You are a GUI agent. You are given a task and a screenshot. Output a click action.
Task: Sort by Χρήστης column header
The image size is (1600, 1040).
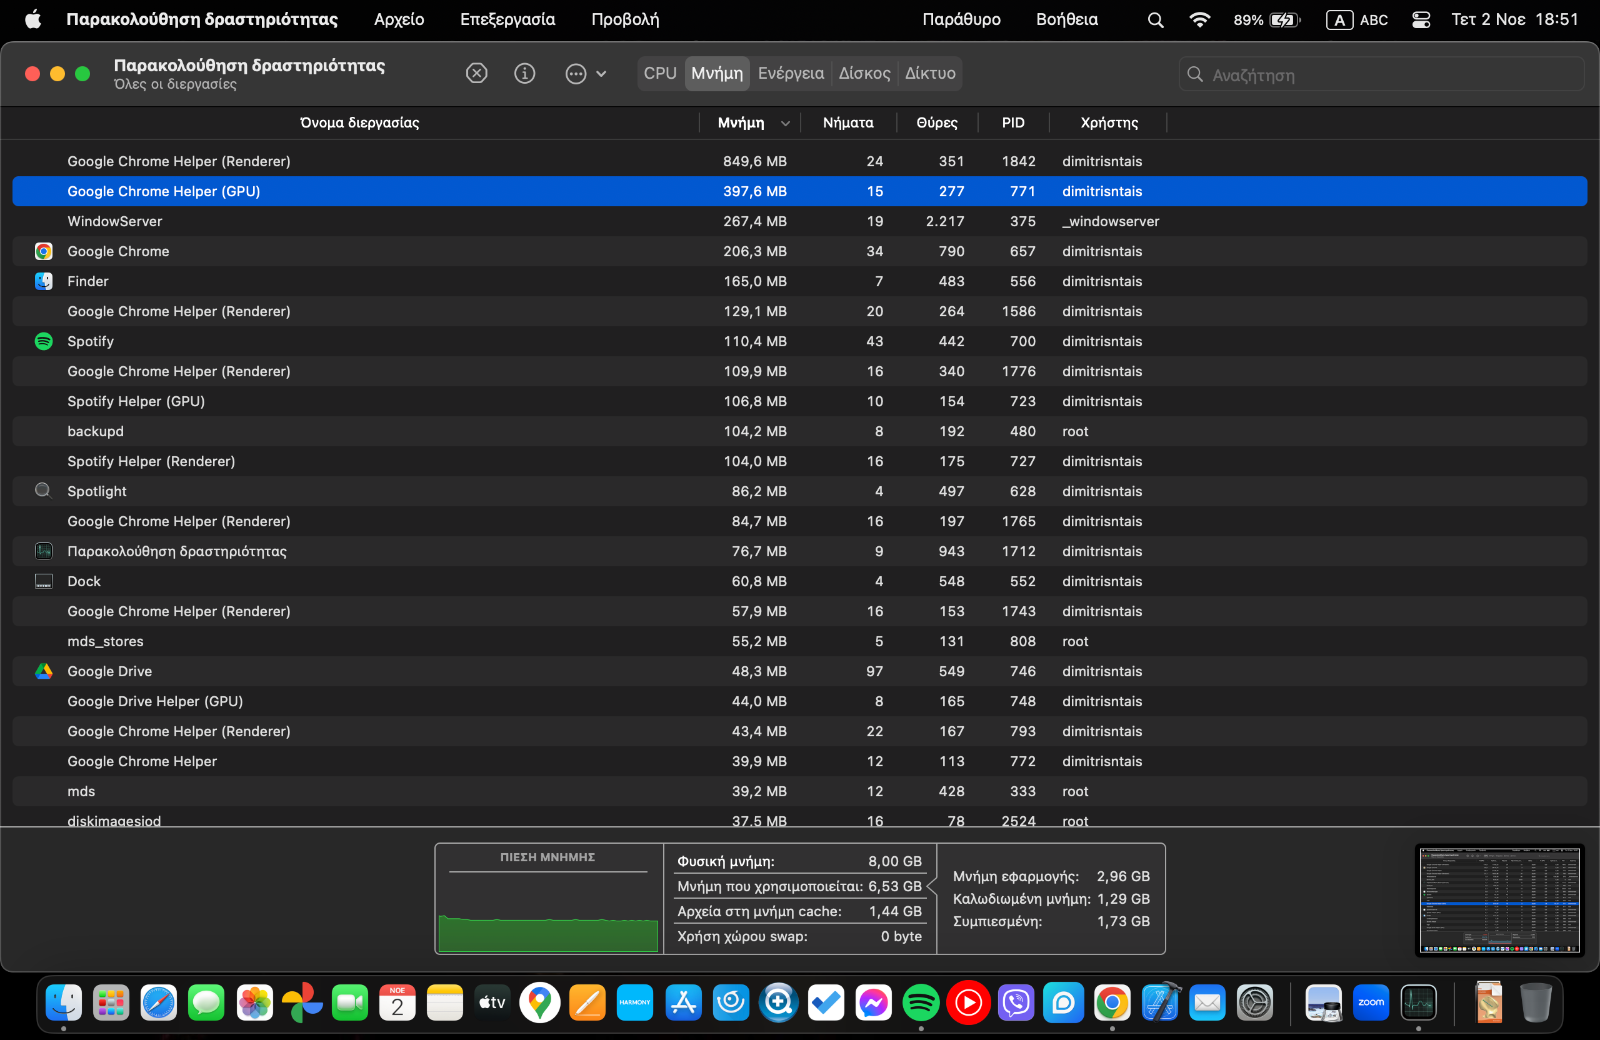(x=1109, y=123)
